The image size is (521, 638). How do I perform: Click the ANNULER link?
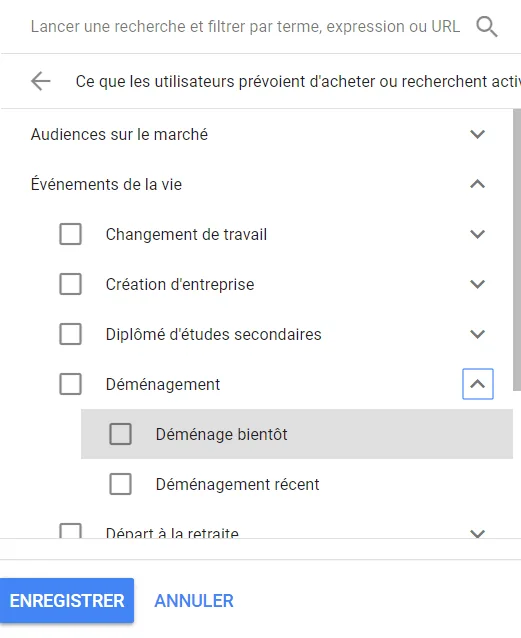[x=194, y=601]
